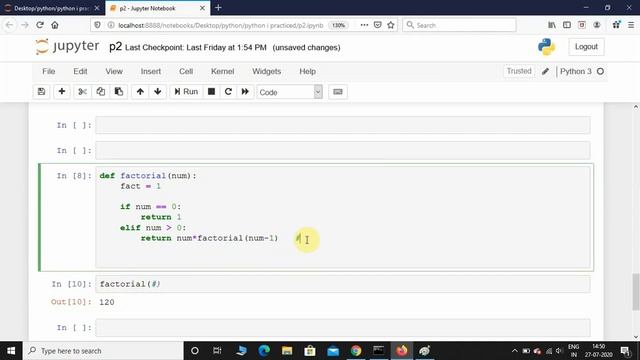Go to browser home page
This screenshot has width=640, height=360.
click(55, 25)
